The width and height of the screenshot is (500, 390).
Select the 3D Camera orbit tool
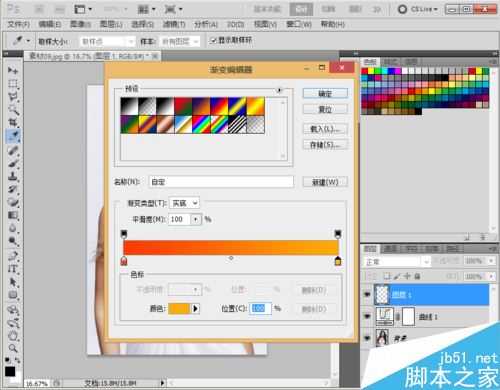tap(13, 323)
